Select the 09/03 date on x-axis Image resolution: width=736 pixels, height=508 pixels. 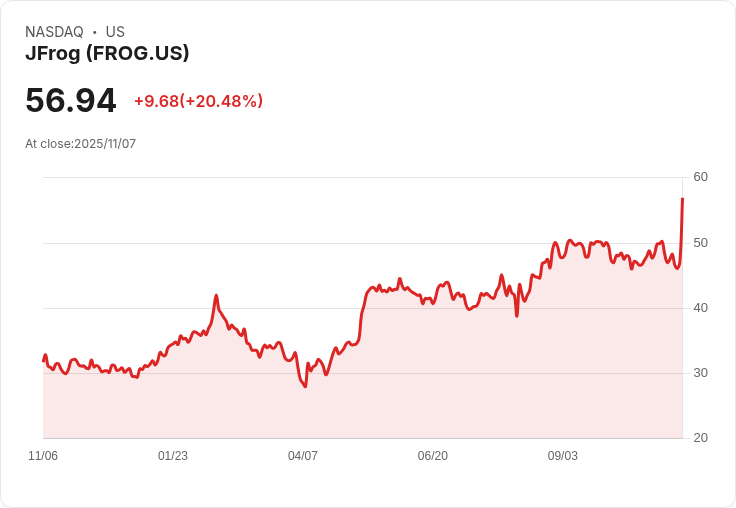click(563, 456)
